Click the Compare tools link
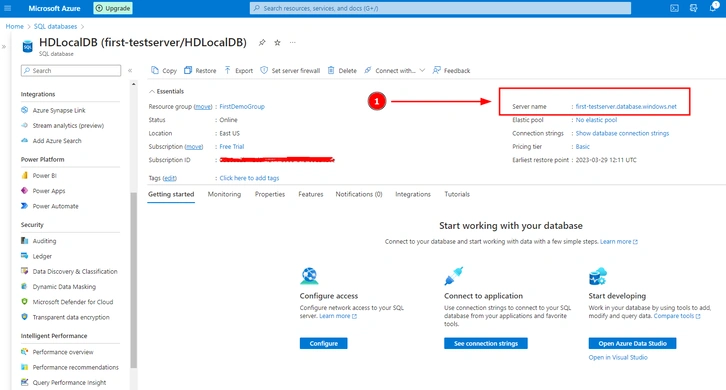The height and width of the screenshot is (390, 726). pyautogui.click(x=677, y=316)
